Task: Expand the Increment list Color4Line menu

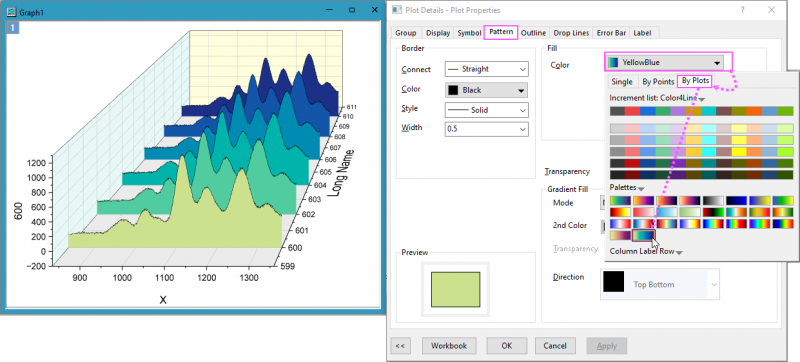Action: pos(702,99)
